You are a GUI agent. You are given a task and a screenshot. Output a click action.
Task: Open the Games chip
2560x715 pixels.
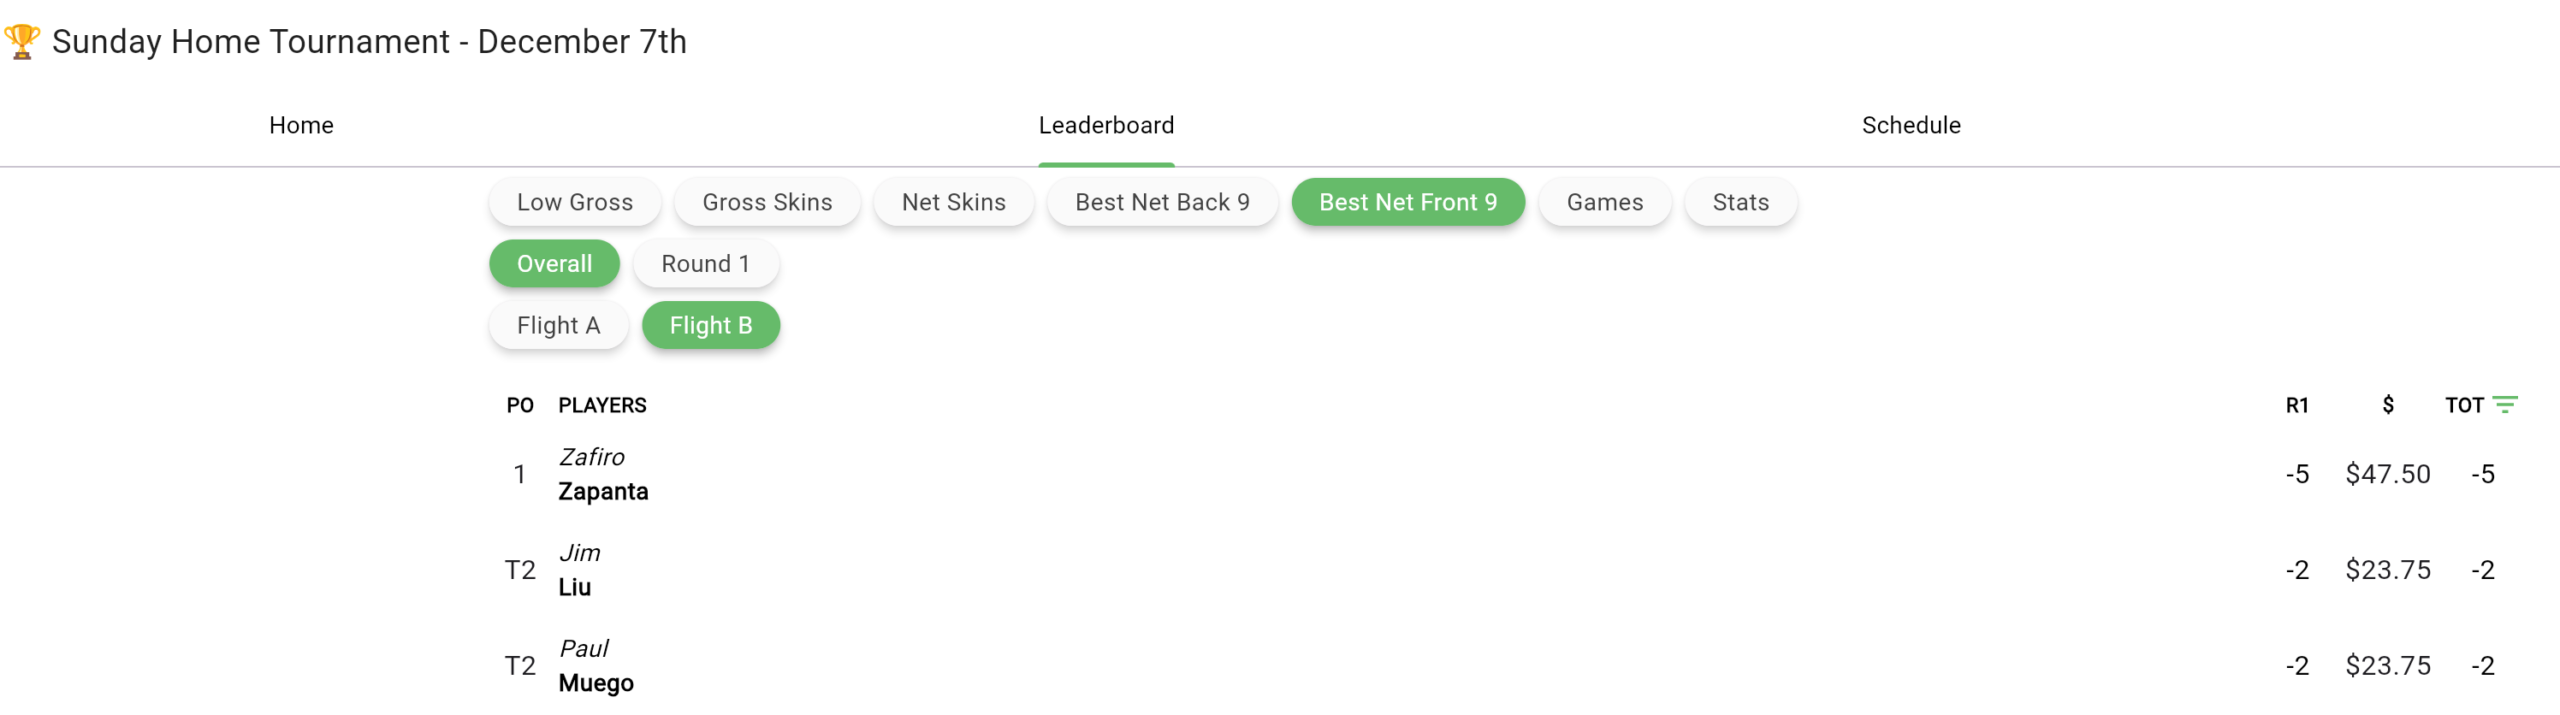(x=1604, y=202)
